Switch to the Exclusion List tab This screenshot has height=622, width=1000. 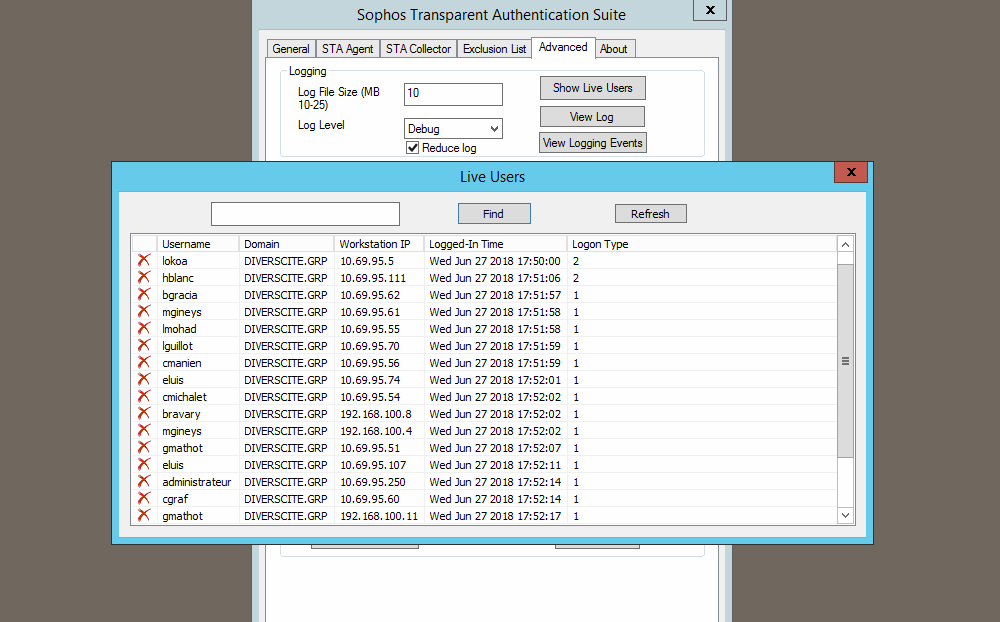(x=494, y=48)
